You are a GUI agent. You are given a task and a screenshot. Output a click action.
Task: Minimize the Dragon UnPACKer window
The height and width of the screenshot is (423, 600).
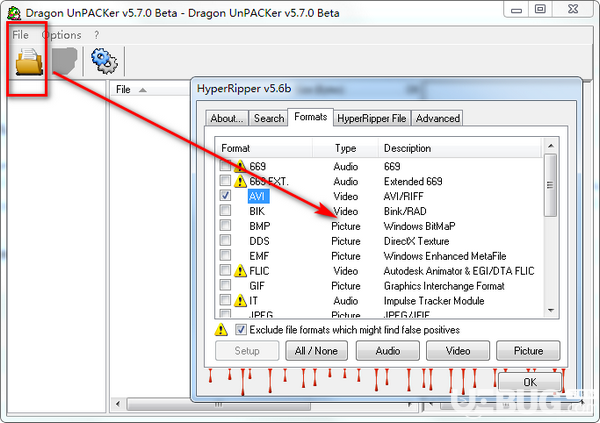pos(516,10)
